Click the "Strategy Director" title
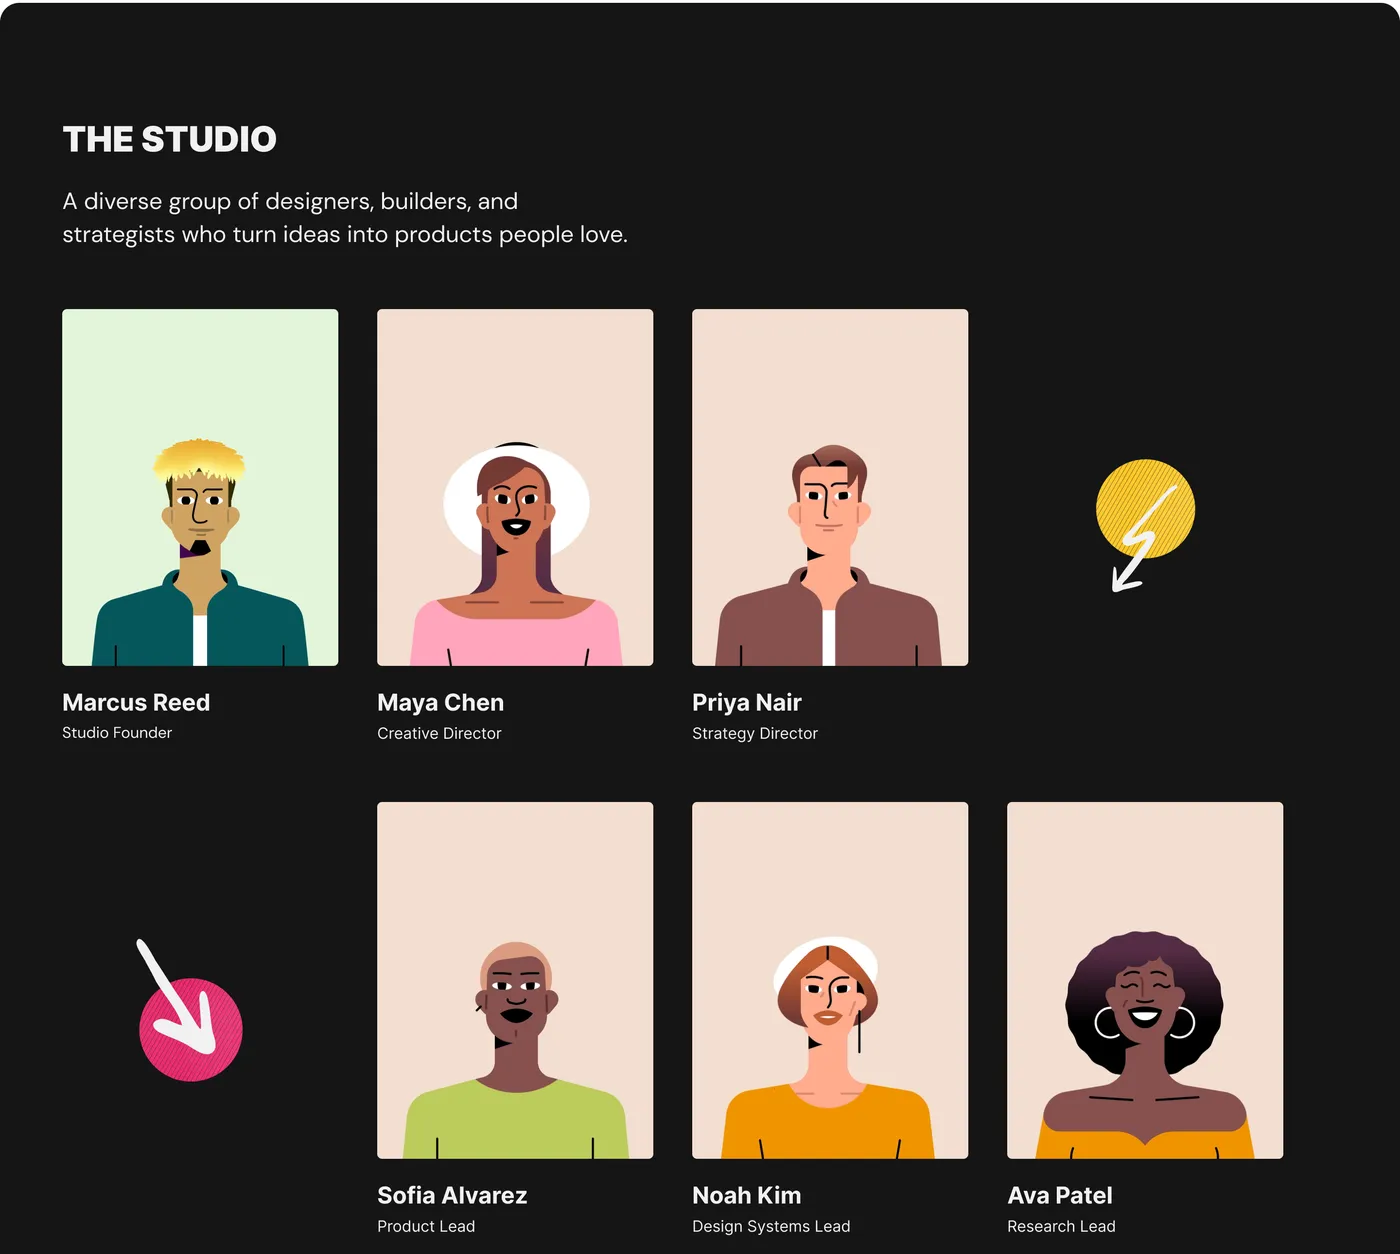Viewport: 1400px width, 1254px height. [755, 734]
